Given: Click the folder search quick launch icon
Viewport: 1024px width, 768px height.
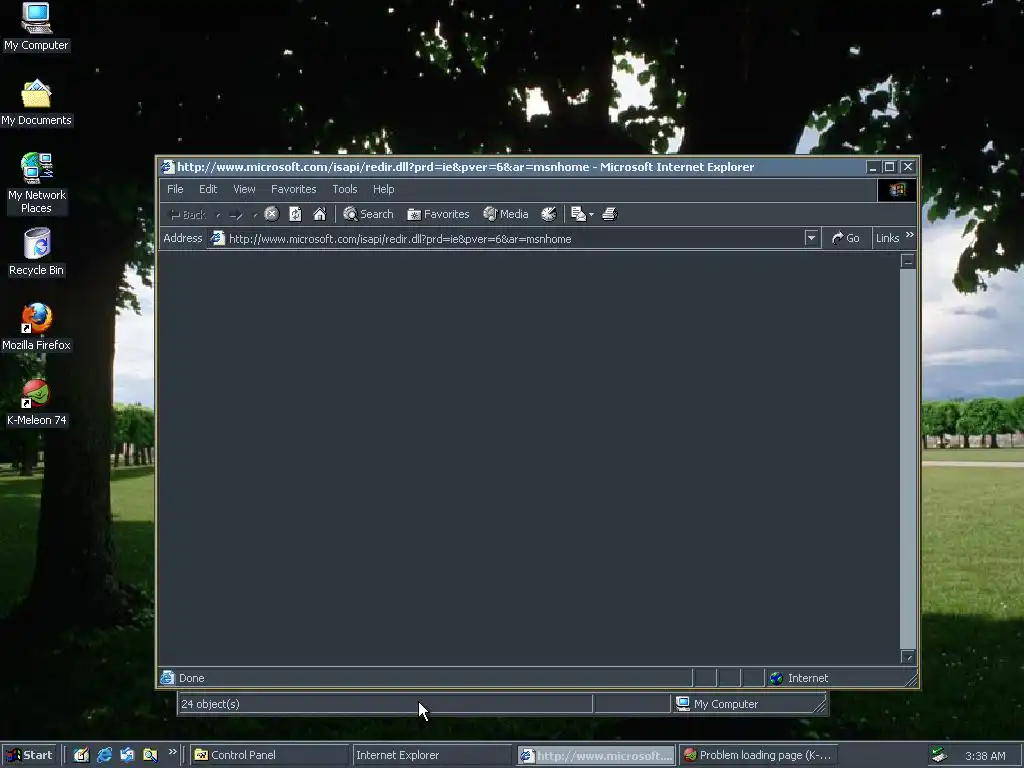Looking at the screenshot, I should (x=150, y=755).
